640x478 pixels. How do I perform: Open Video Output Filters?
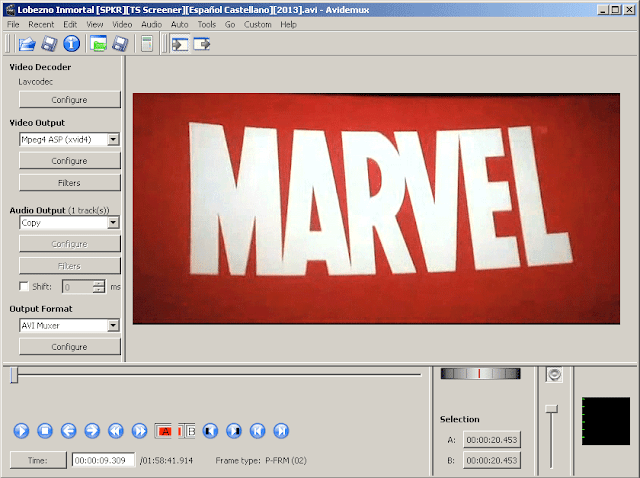click(70, 183)
